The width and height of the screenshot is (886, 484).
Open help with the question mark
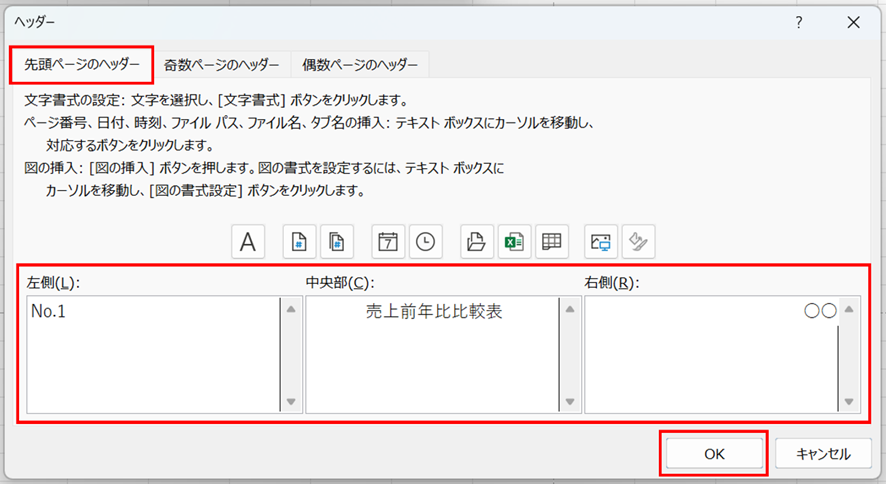click(798, 21)
